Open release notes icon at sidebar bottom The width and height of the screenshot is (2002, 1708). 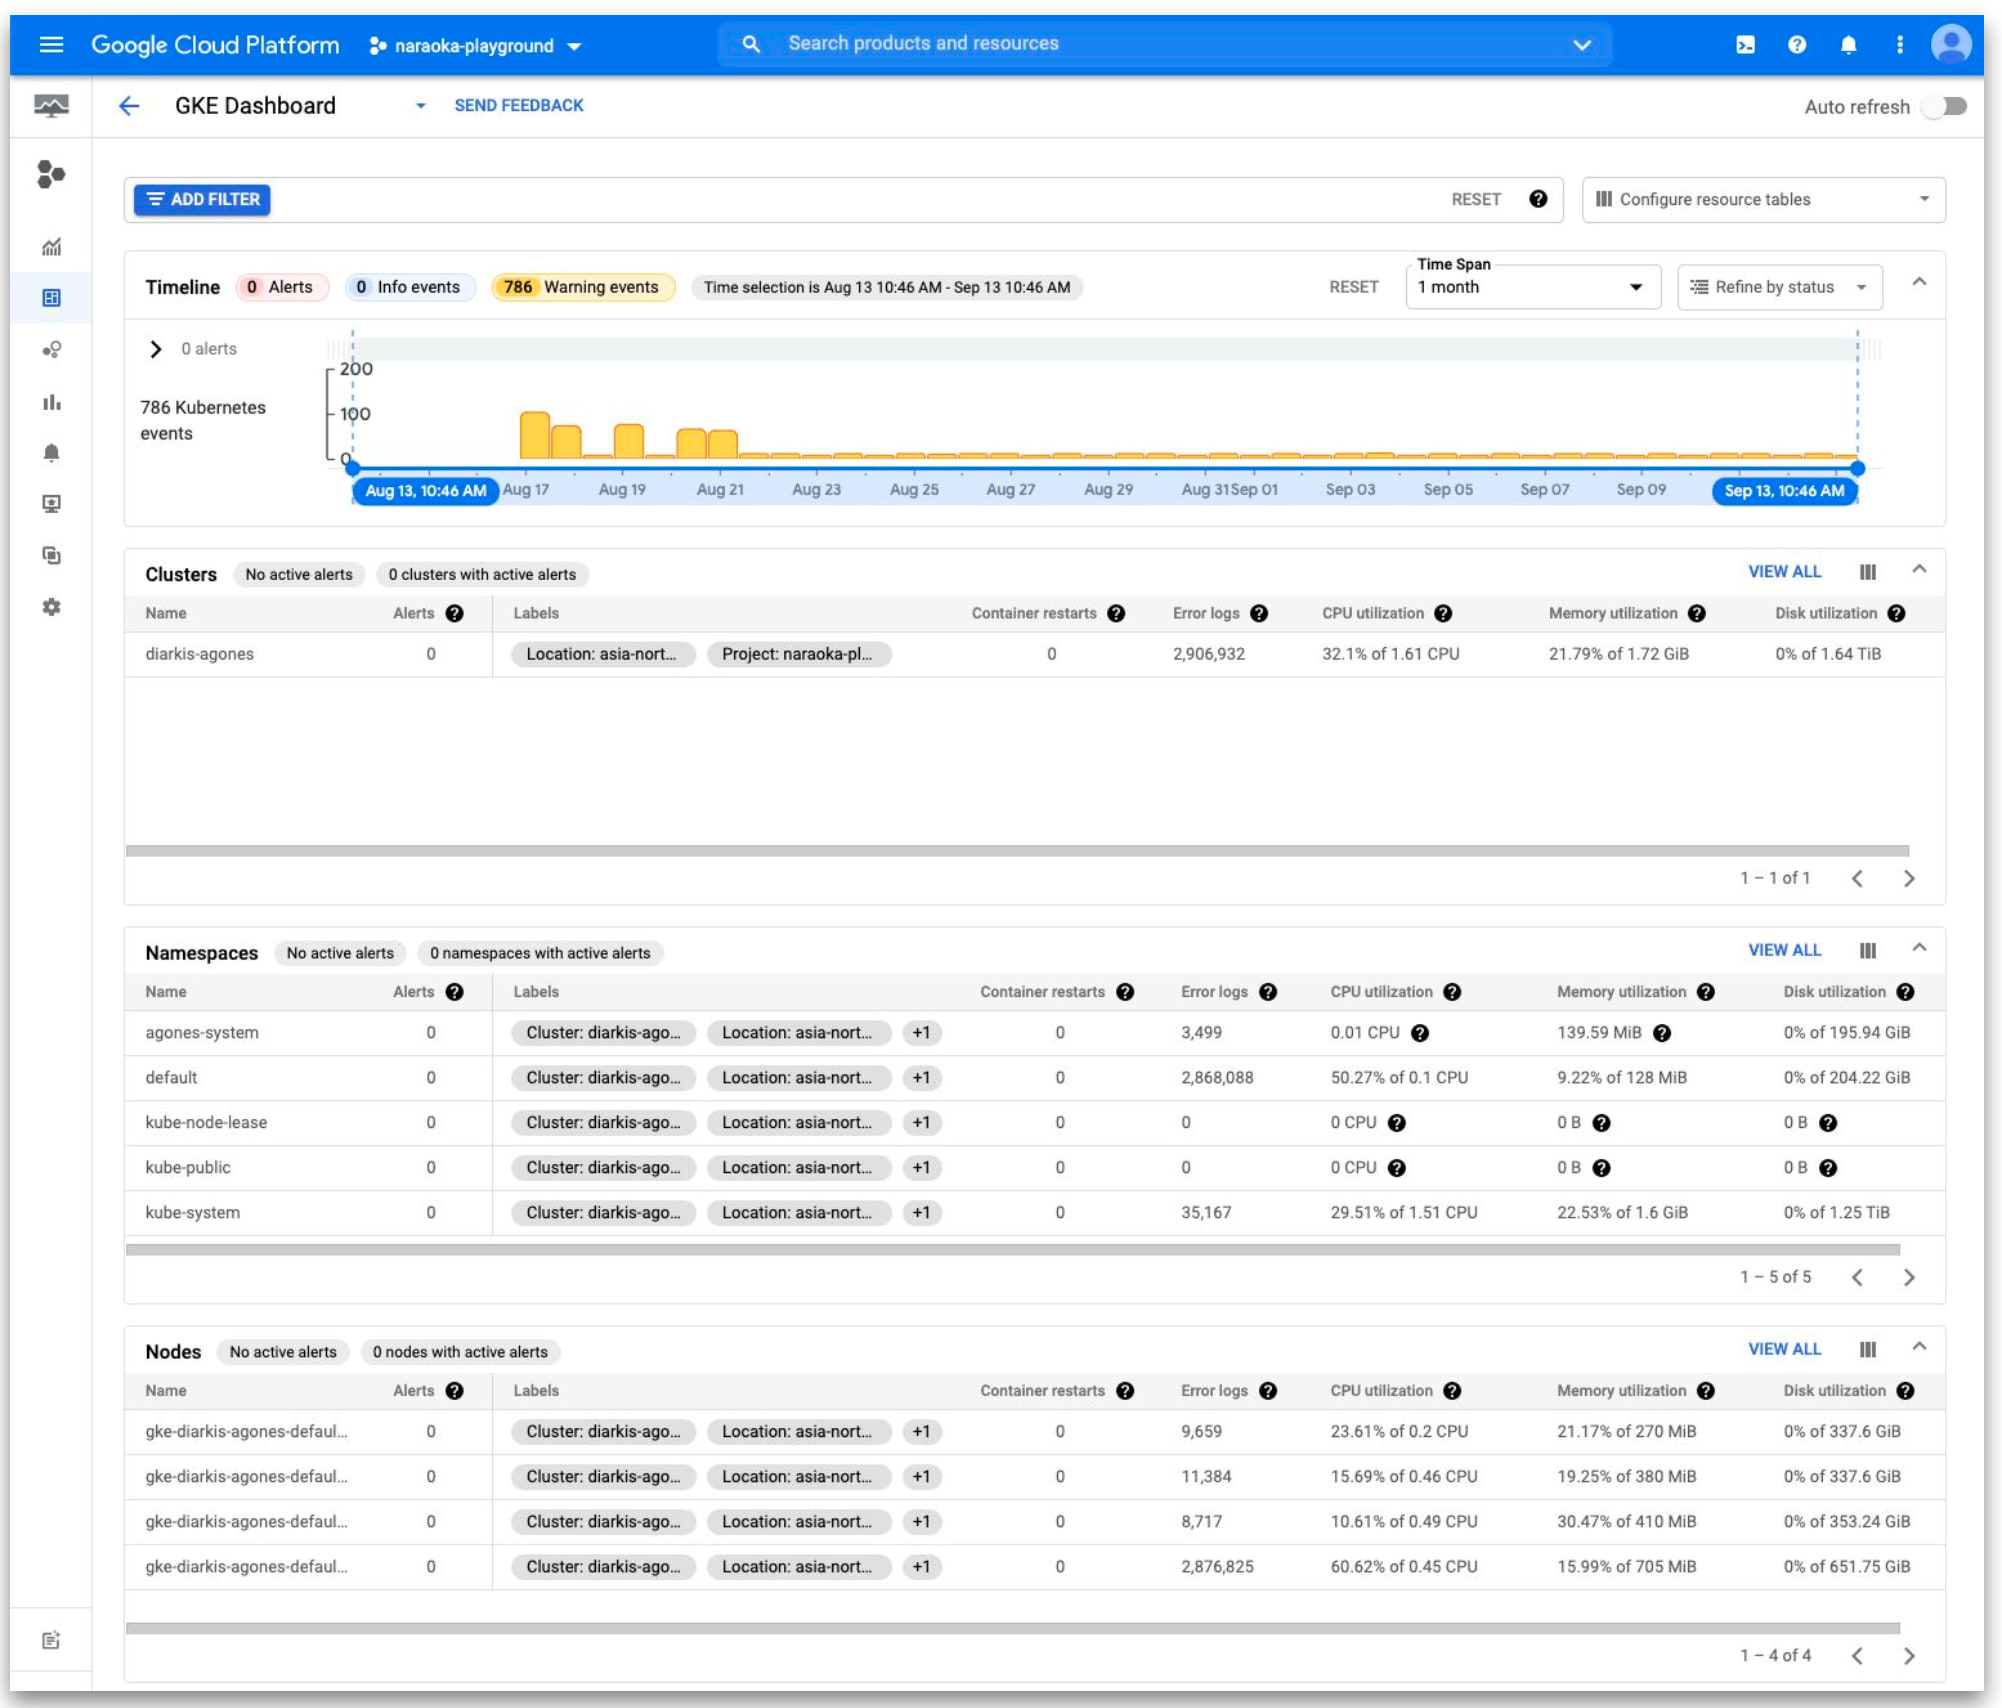(x=51, y=1640)
